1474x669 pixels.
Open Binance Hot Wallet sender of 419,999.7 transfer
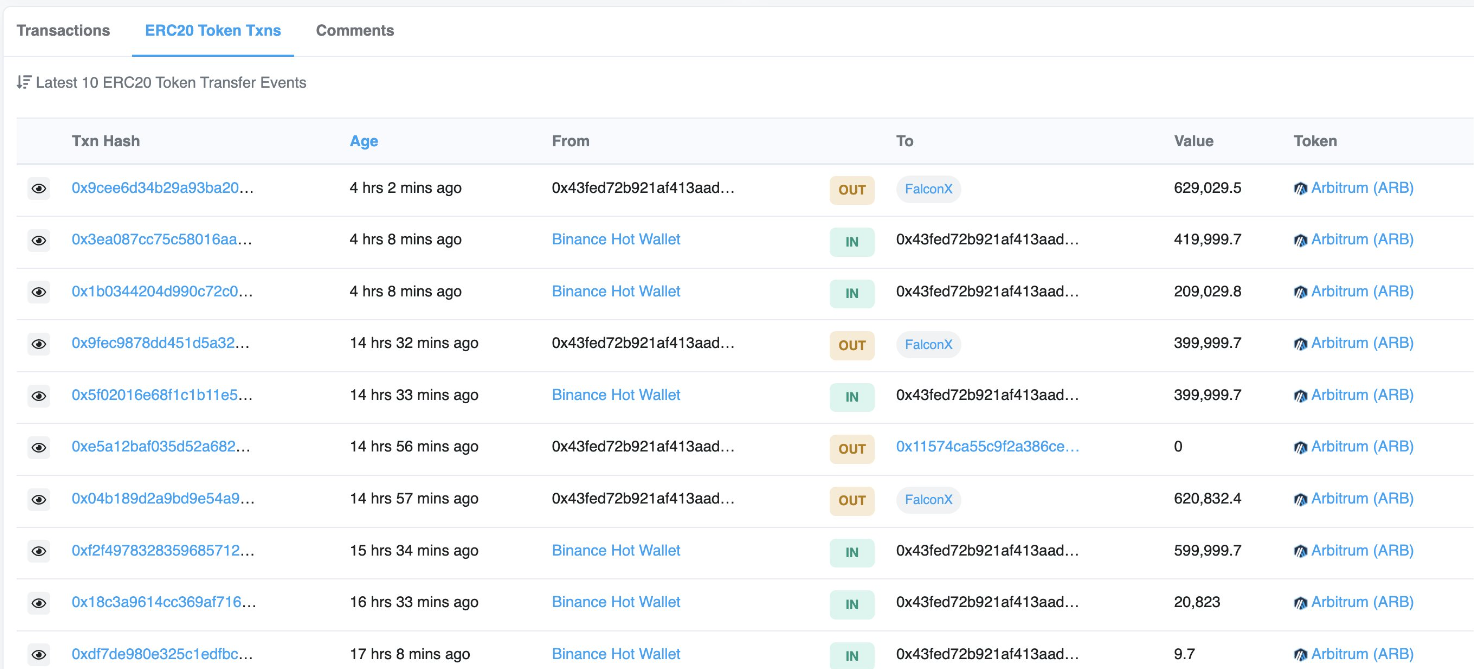(616, 239)
